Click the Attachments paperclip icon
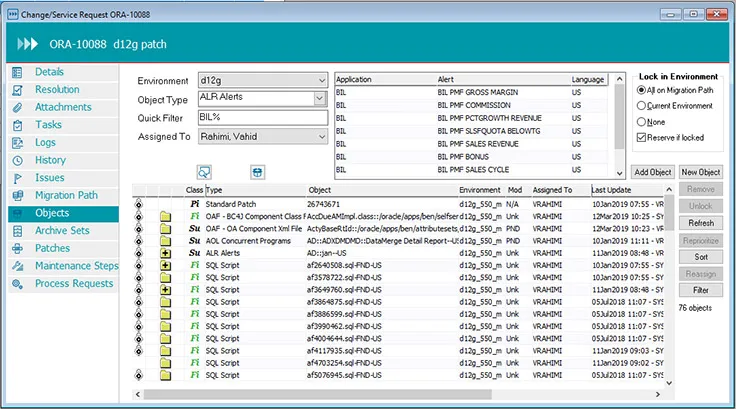Viewport: 736px width, 409px height. coord(18,107)
